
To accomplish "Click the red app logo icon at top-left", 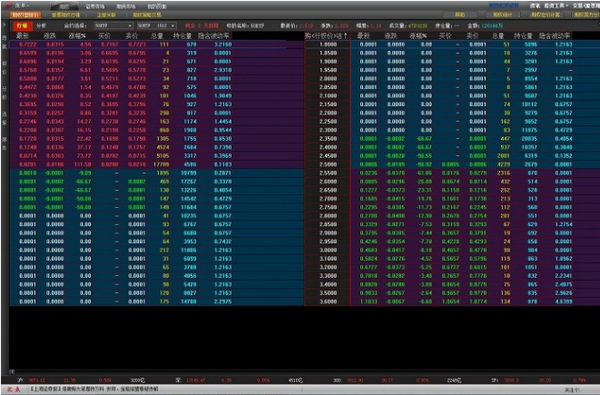I will click(8, 5).
